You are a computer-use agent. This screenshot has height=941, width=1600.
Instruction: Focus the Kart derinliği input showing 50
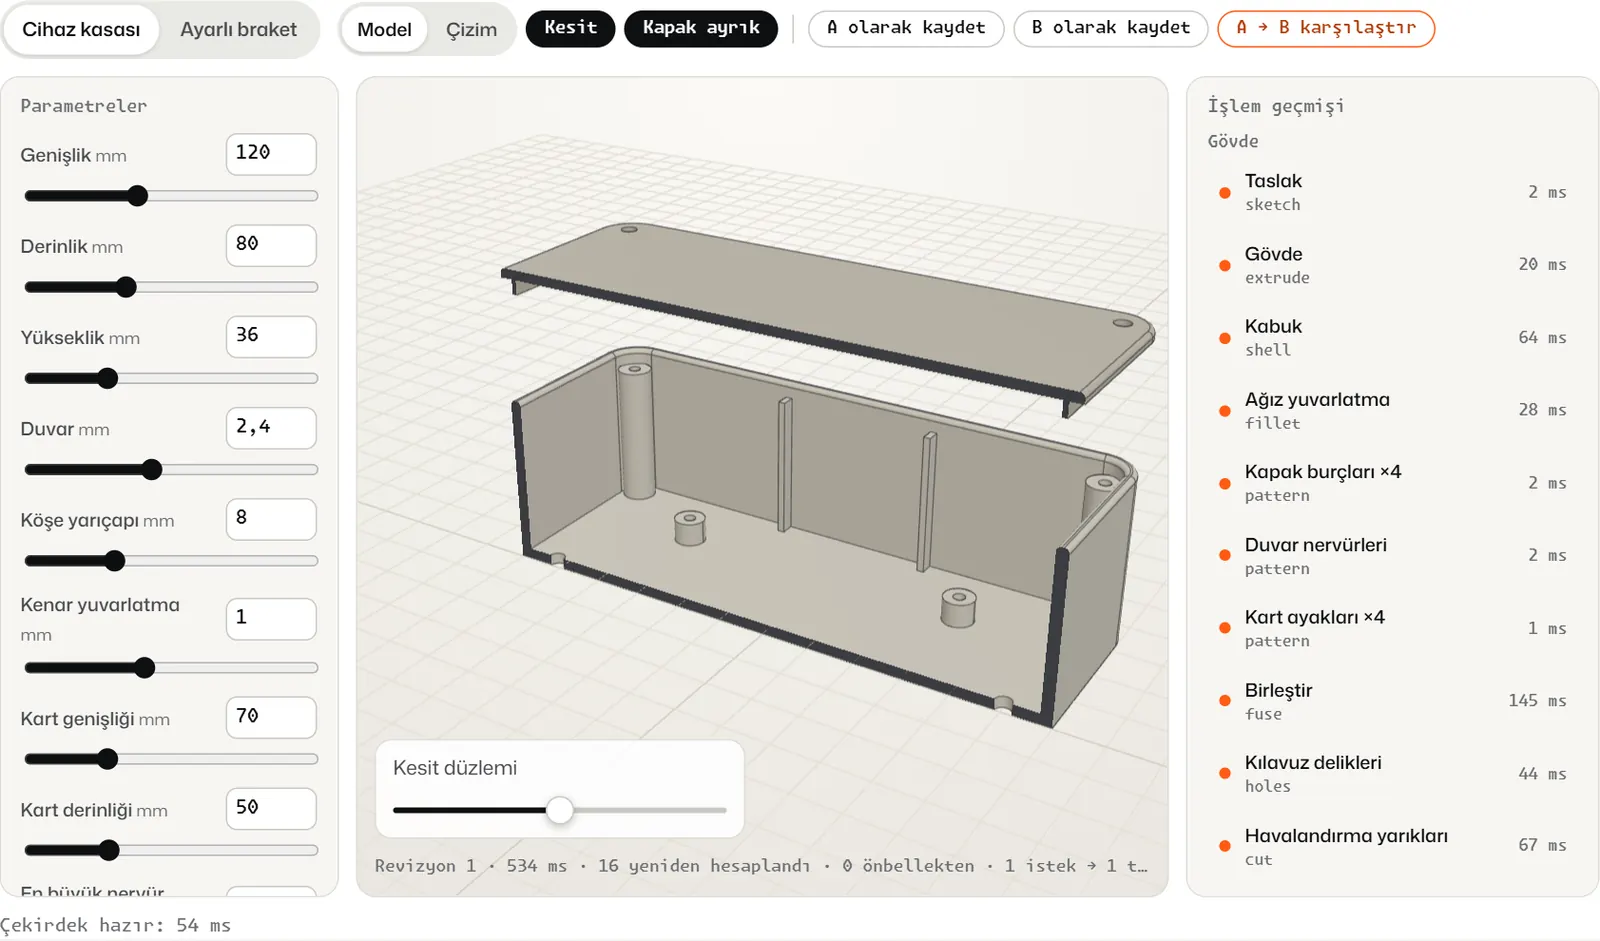point(271,808)
